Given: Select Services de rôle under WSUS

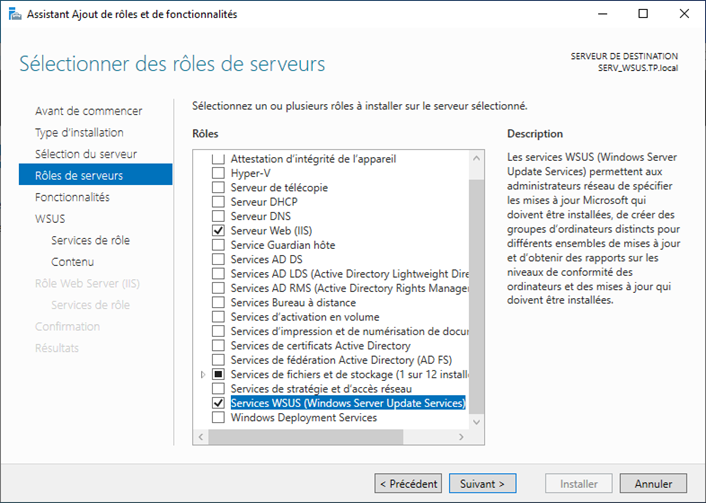Looking at the screenshot, I should [91, 240].
